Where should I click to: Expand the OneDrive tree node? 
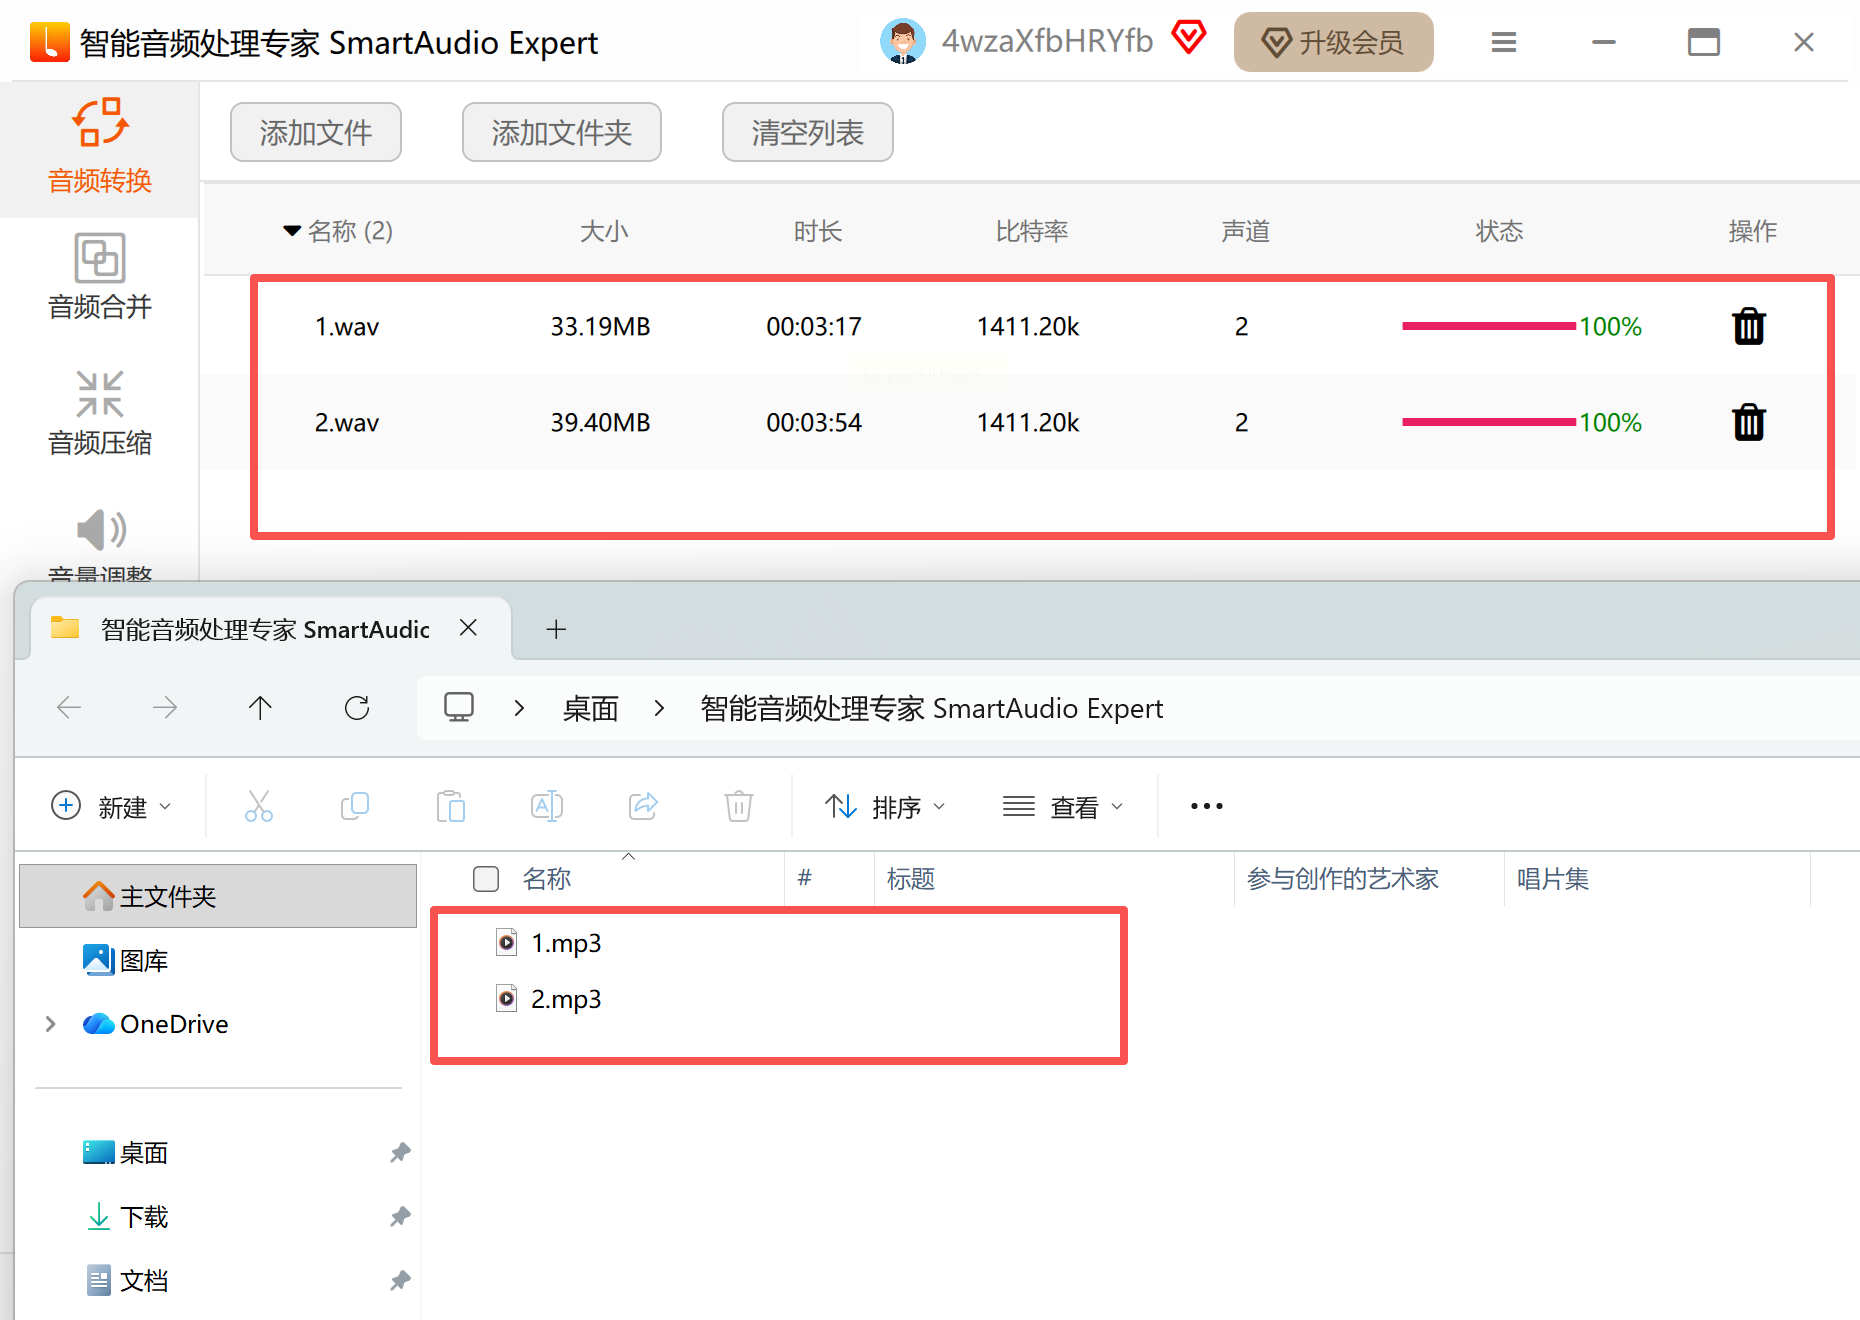pos(50,1024)
